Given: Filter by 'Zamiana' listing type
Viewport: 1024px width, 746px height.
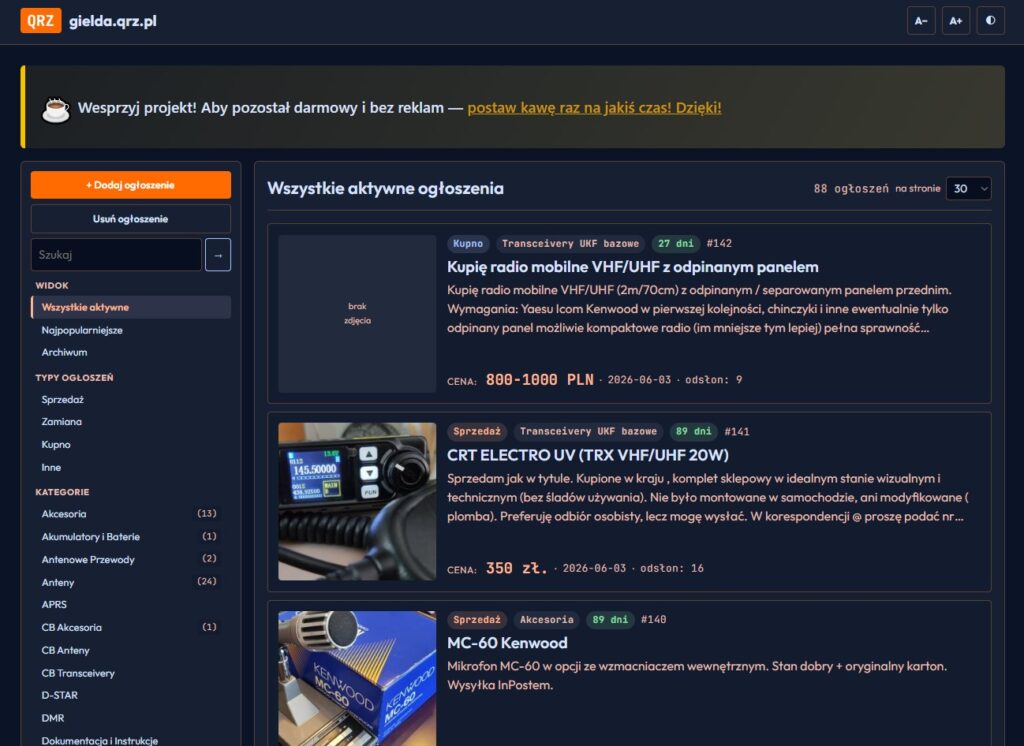Looking at the screenshot, I should point(131,421).
